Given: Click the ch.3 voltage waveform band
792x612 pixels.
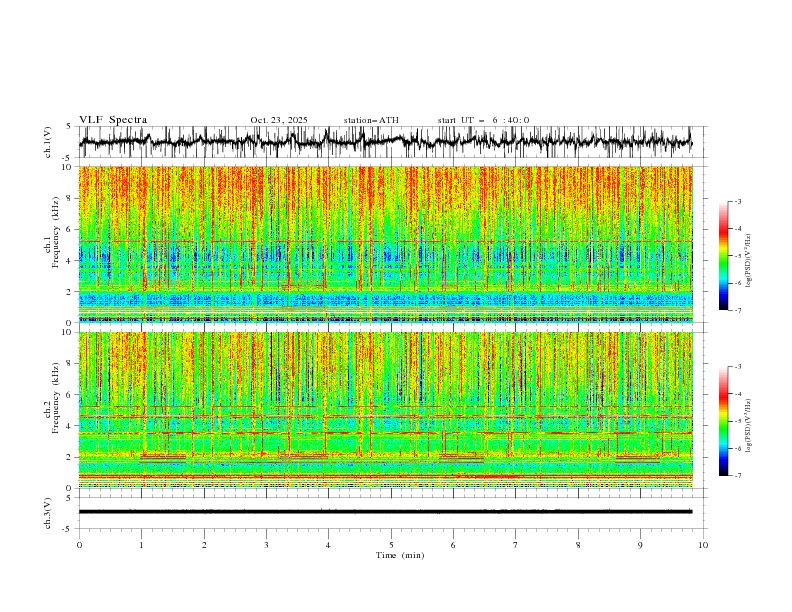Looking at the screenshot, I should [x=385, y=512].
